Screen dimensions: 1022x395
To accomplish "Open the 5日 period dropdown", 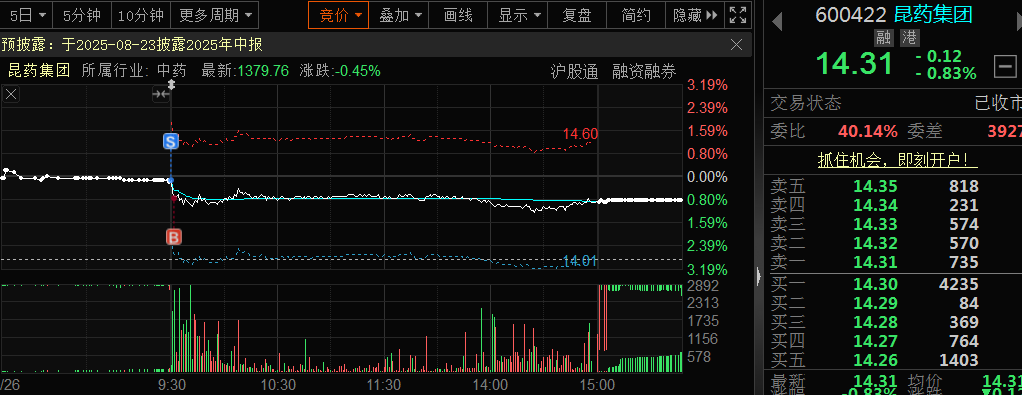I will [27, 14].
